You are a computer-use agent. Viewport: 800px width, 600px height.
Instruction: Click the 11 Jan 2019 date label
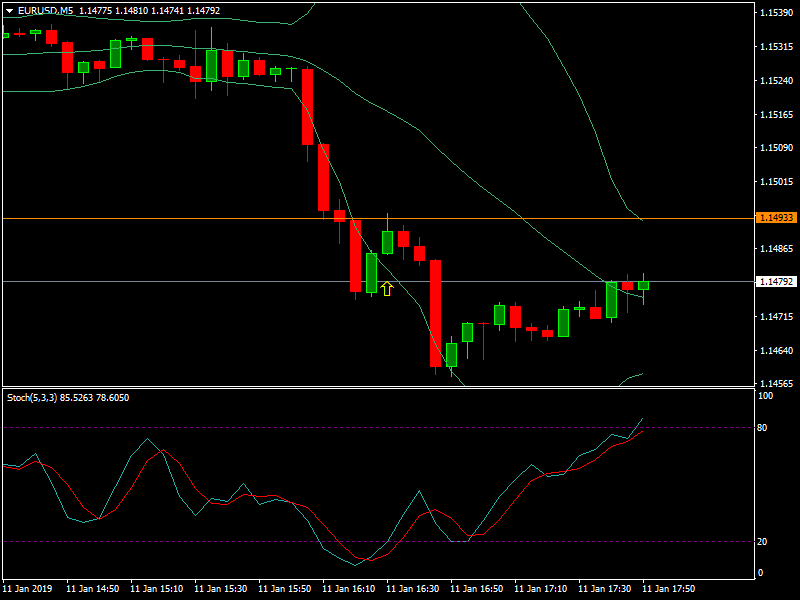click(28, 589)
